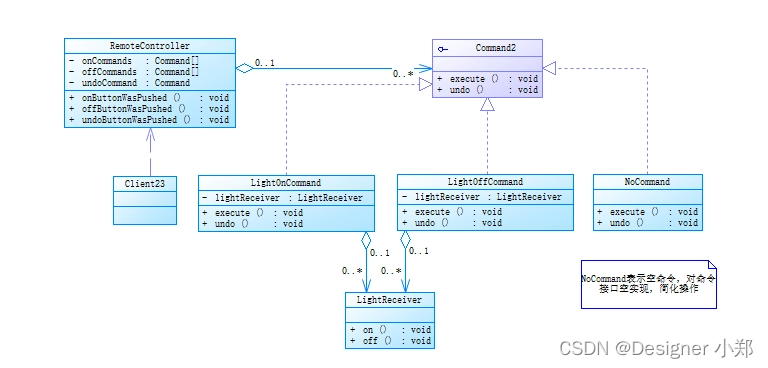
Task: Select the aggregation diamond under LightOnCommand
Action: tap(366, 240)
